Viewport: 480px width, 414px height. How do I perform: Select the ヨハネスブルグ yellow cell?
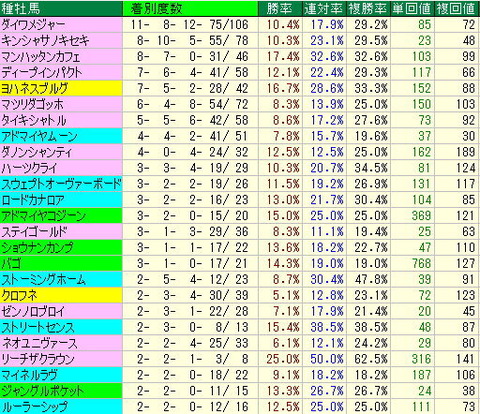click(61, 89)
